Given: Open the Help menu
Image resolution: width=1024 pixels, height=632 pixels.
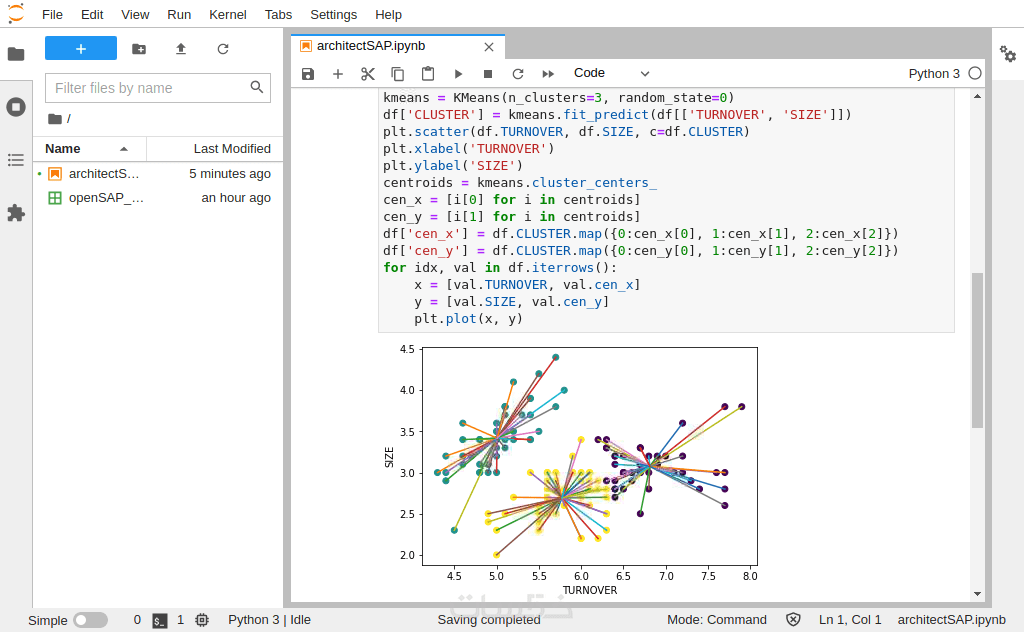Looking at the screenshot, I should click(x=389, y=14).
